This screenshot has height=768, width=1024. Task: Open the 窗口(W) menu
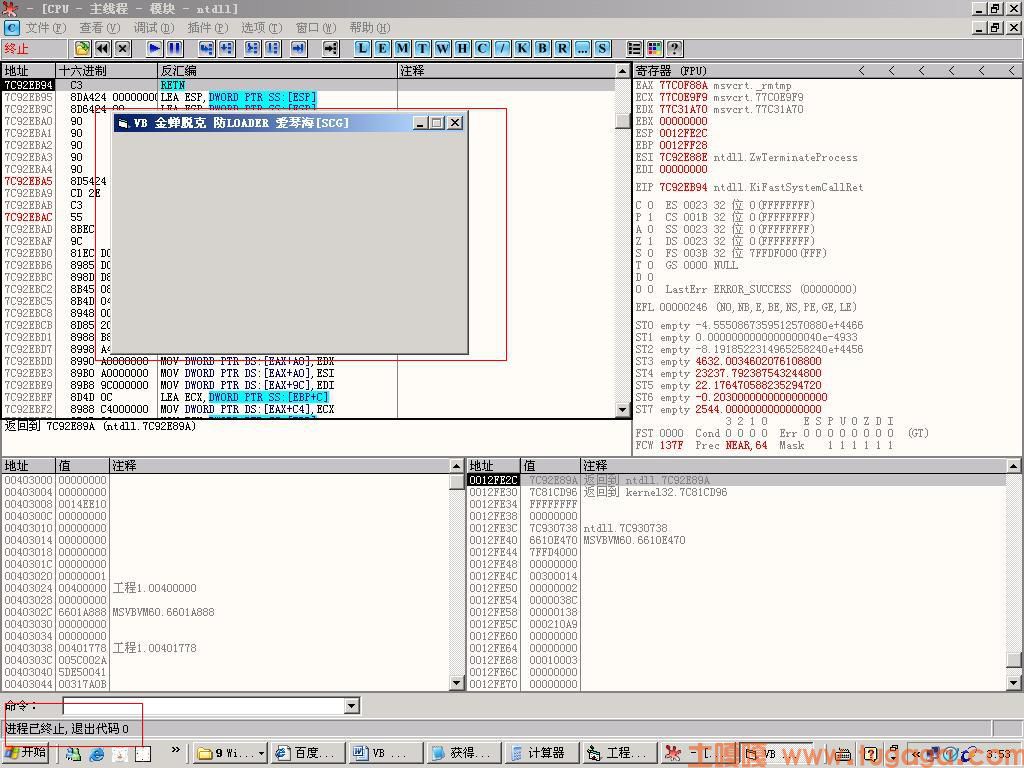[315, 27]
